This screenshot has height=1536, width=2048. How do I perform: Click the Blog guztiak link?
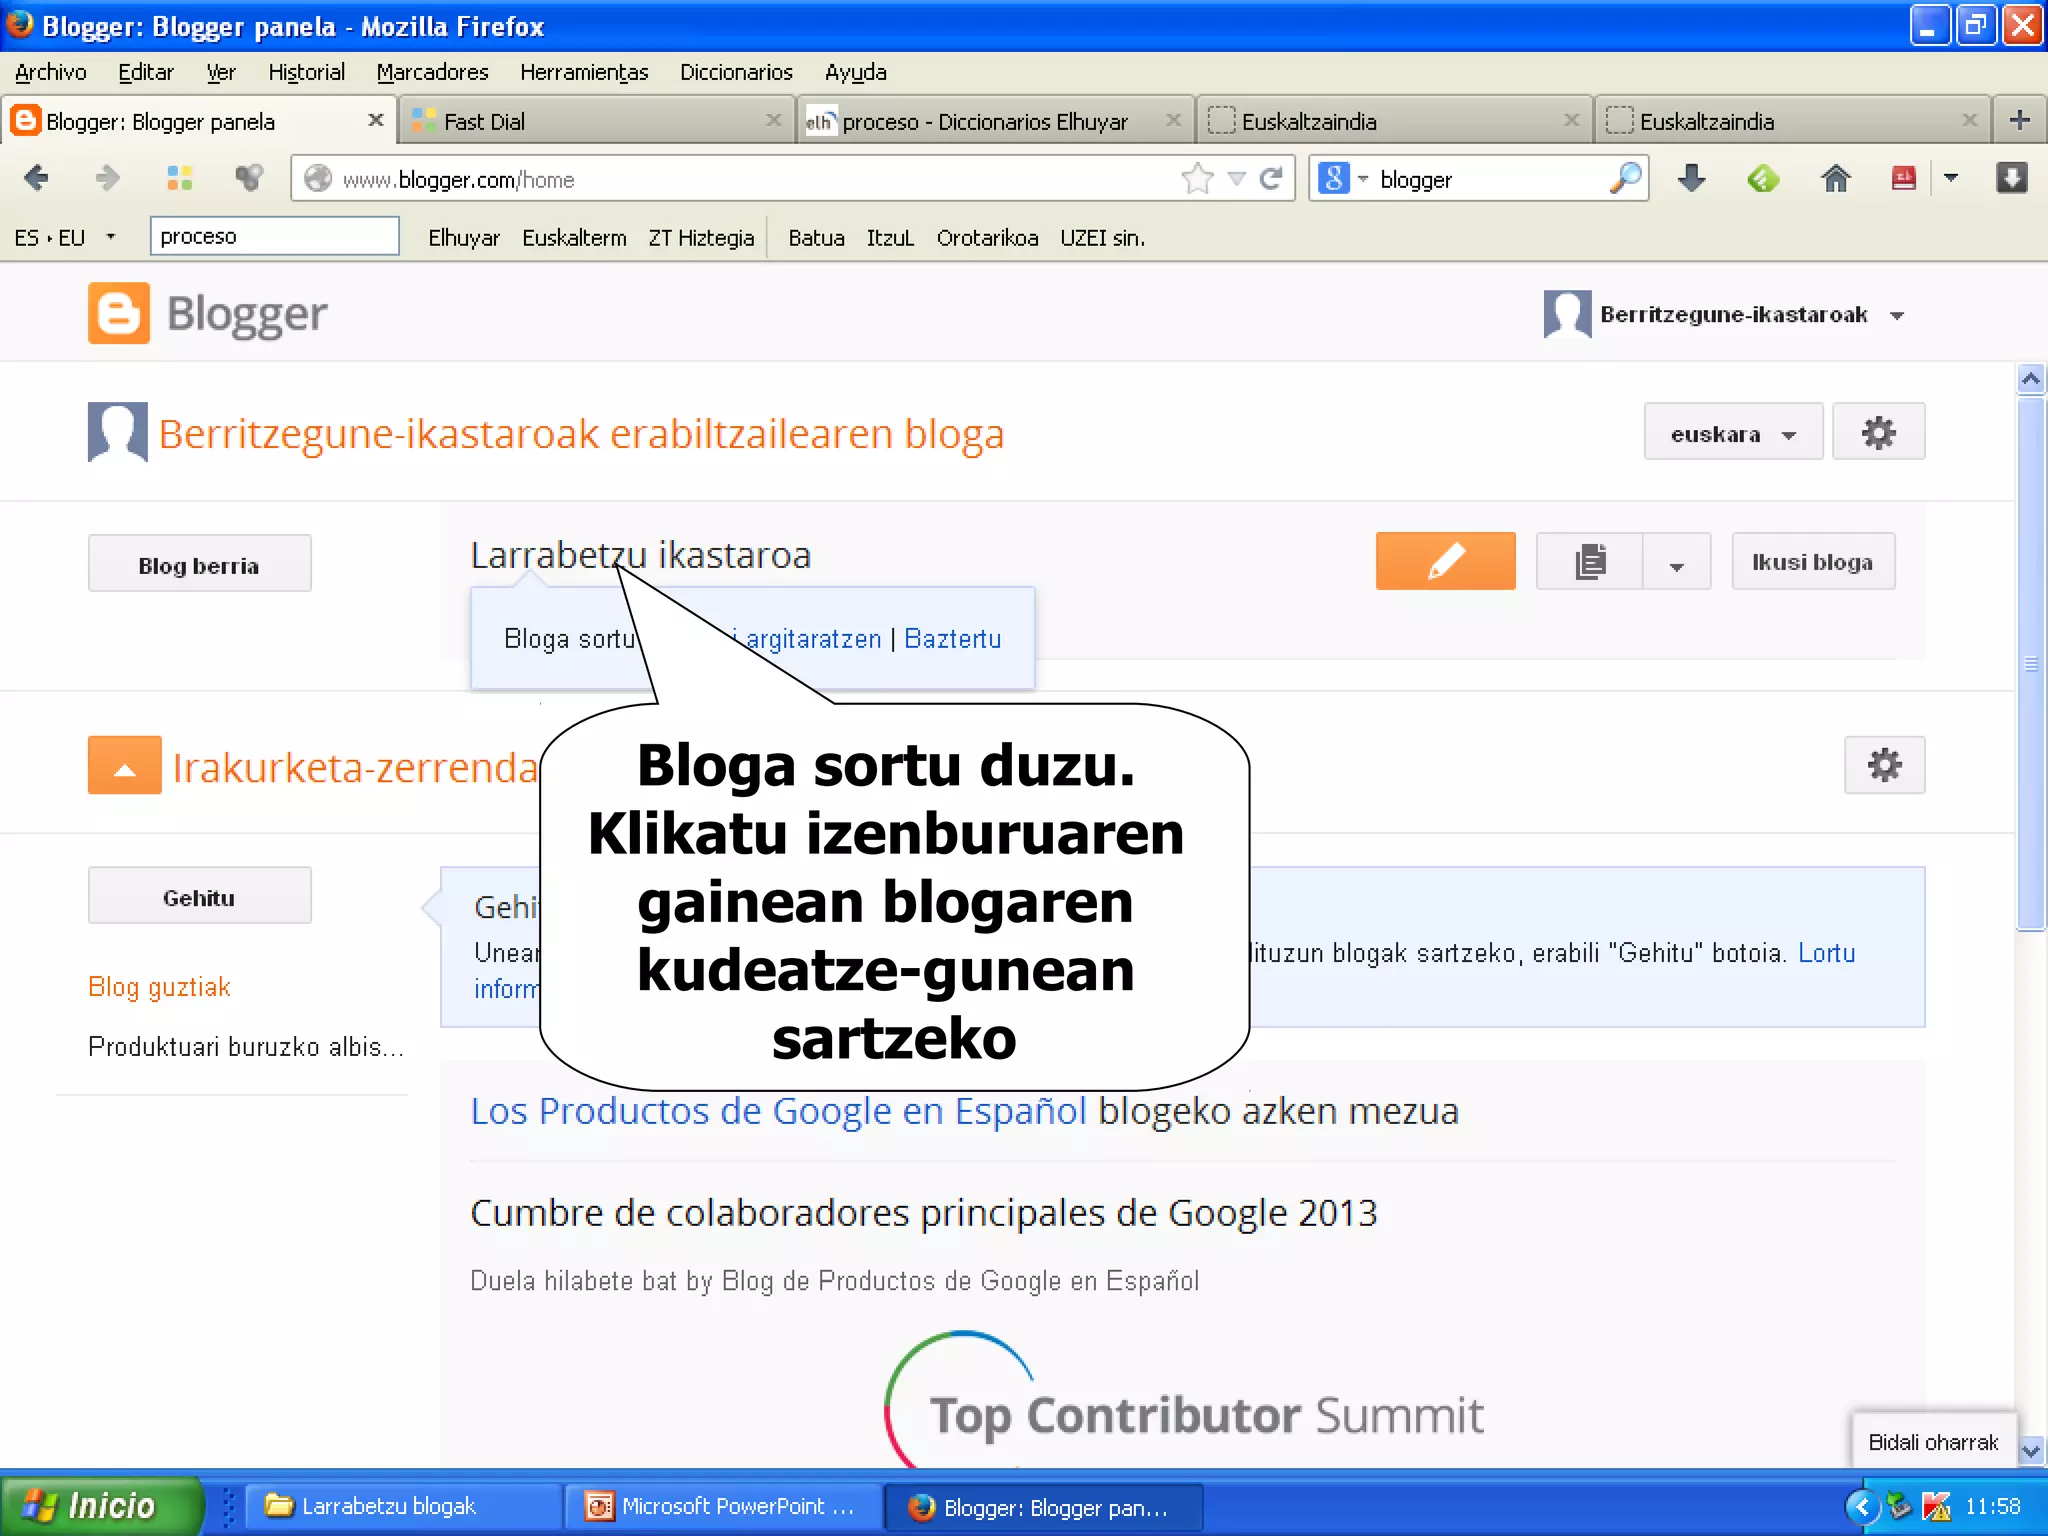pyautogui.click(x=159, y=987)
